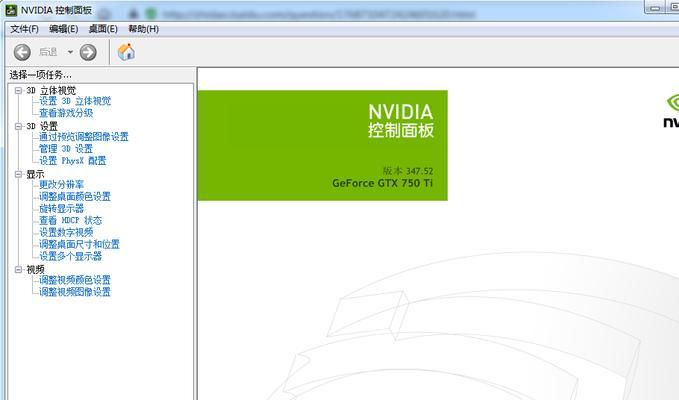Open 更改分辨率 link

(x=61, y=184)
